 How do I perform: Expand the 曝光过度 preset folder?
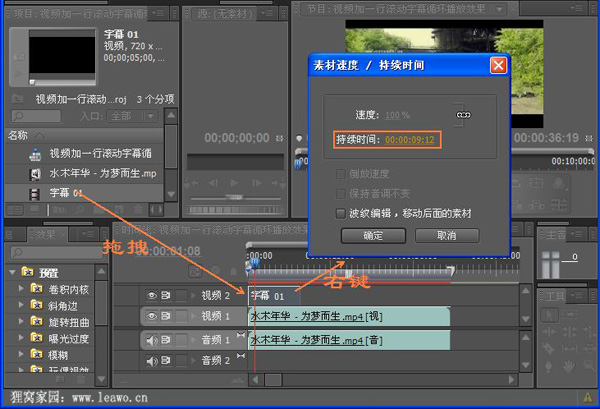pos(21,338)
